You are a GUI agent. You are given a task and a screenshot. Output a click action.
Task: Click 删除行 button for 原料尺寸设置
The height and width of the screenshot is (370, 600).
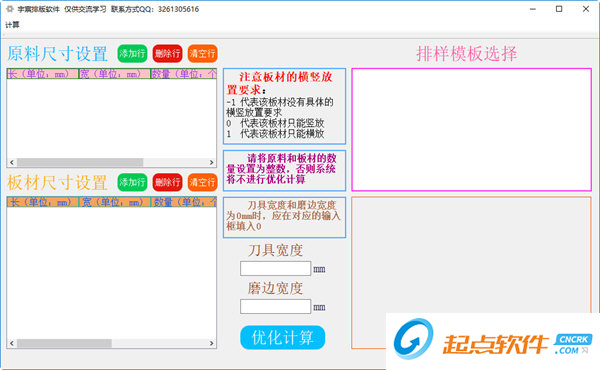(x=168, y=53)
